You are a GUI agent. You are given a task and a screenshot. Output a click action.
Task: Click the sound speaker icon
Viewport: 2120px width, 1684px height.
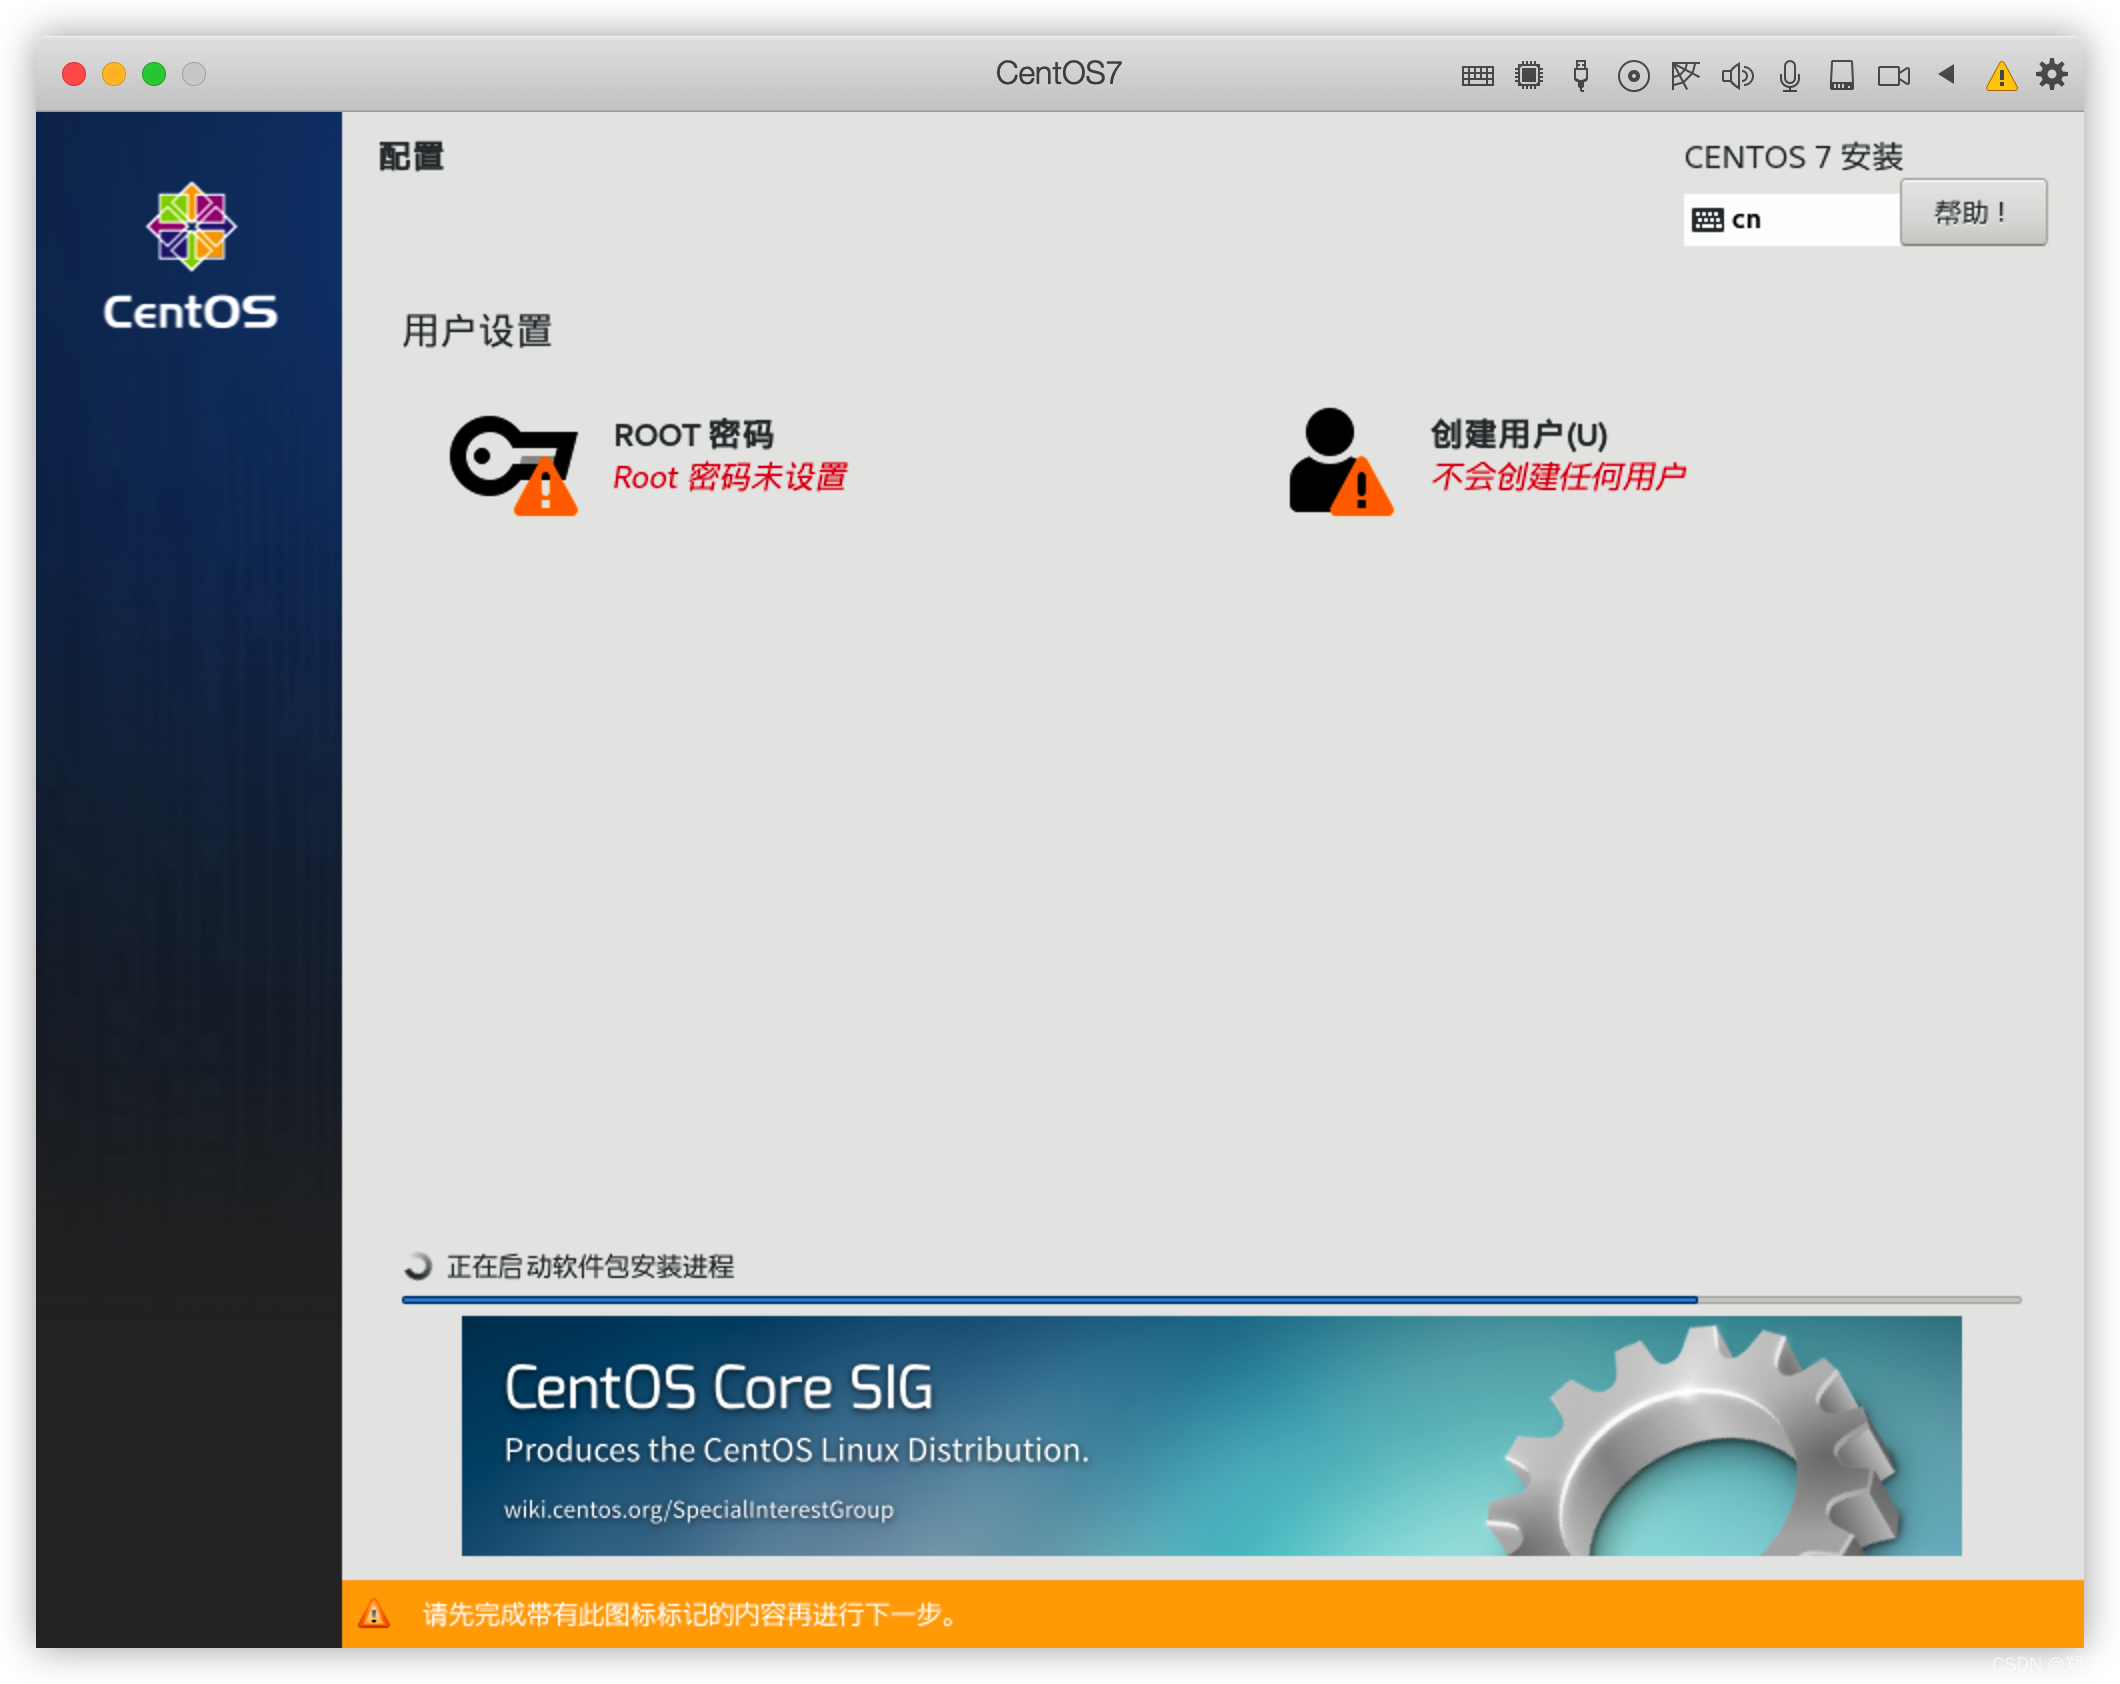click(1737, 76)
